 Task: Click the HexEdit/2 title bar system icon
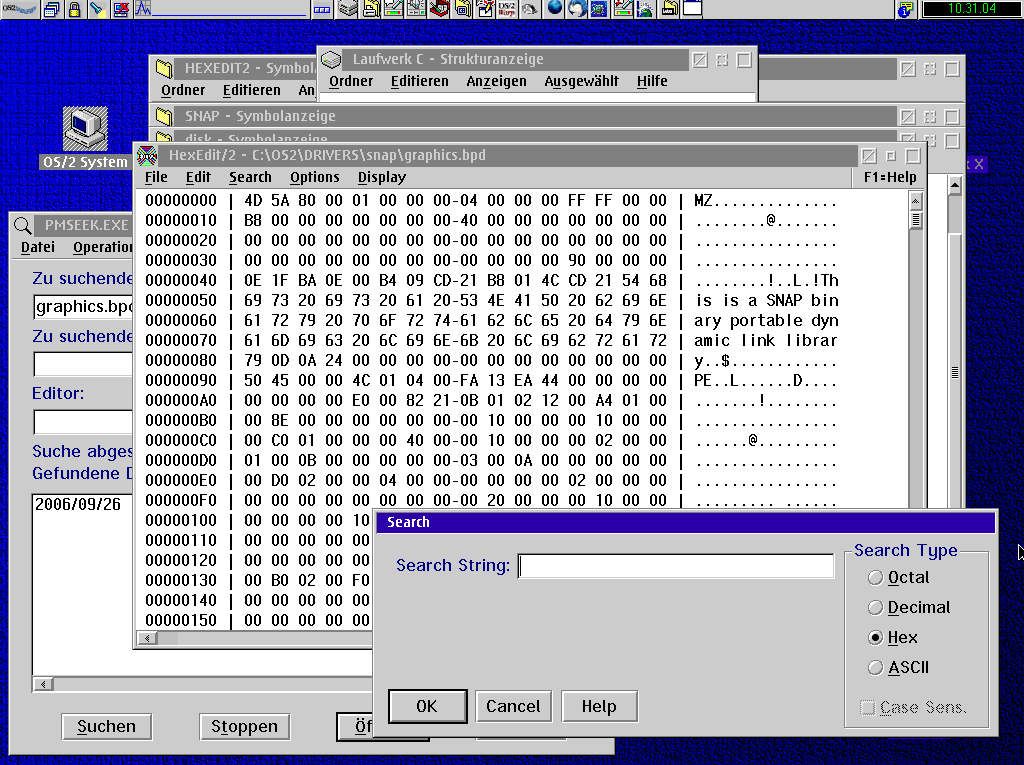click(148, 155)
